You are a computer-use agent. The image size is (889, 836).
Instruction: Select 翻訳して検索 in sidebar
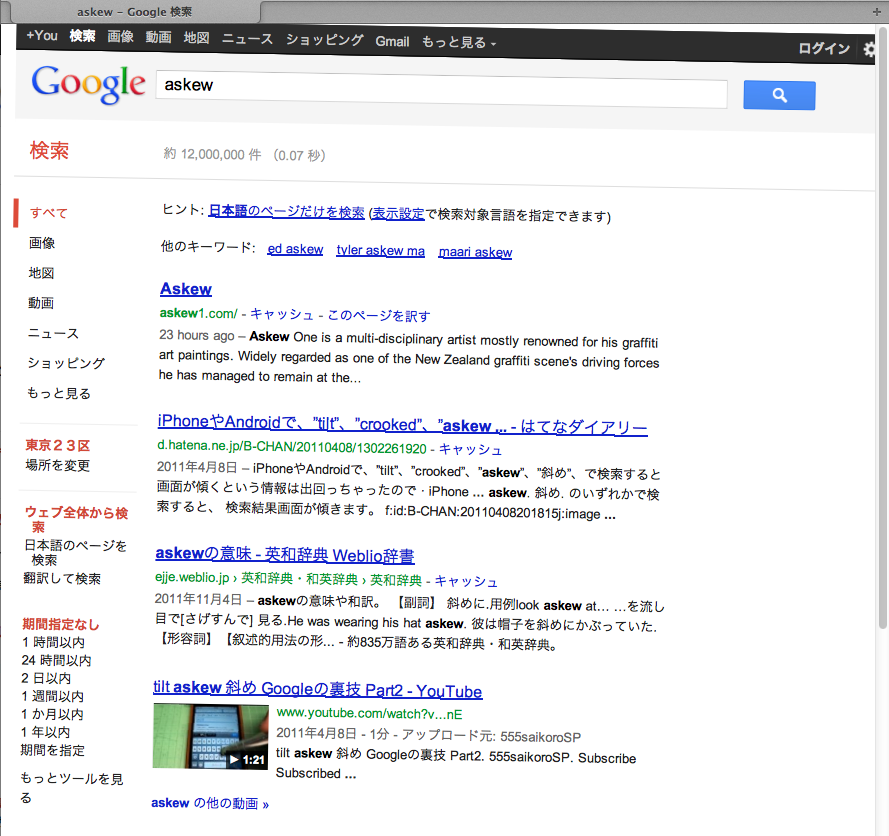tap(62, 579)
